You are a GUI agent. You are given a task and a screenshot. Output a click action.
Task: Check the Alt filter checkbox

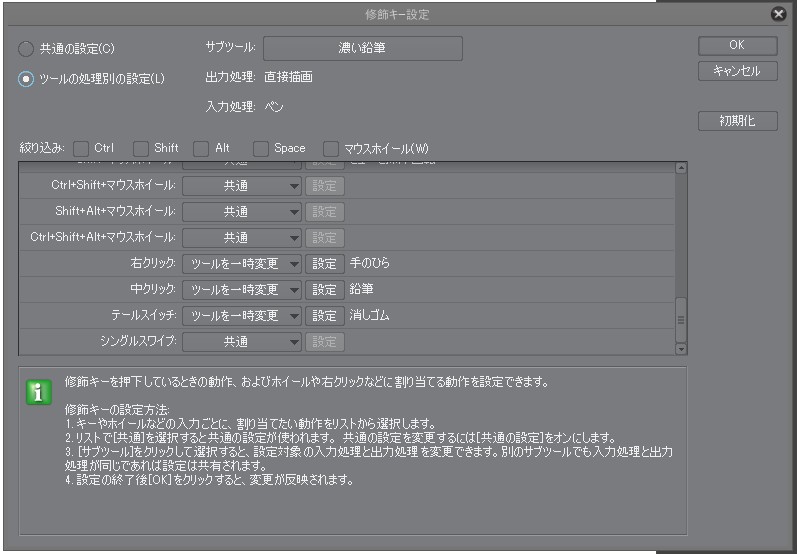pos(202,148)
